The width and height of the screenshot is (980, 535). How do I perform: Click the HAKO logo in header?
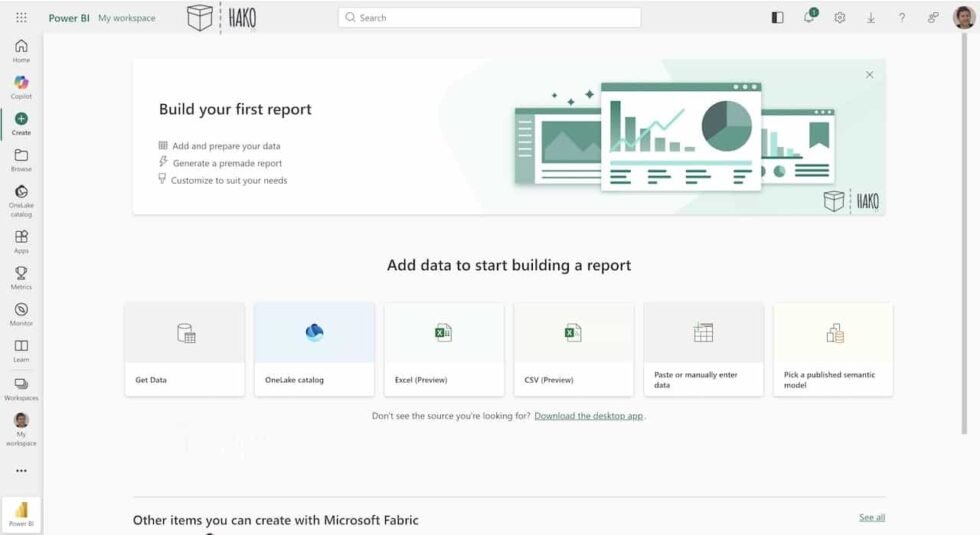222,18
